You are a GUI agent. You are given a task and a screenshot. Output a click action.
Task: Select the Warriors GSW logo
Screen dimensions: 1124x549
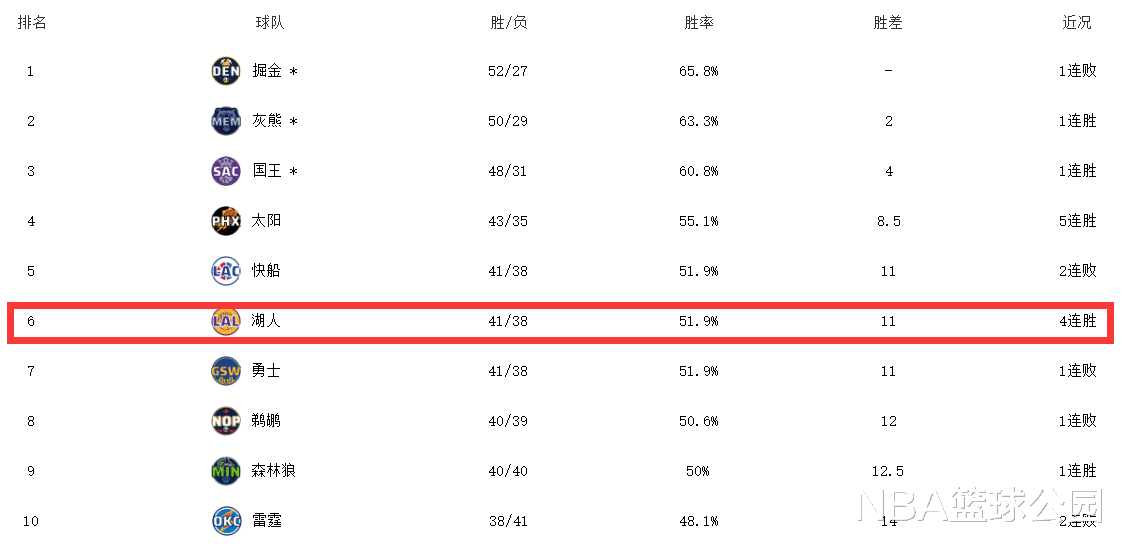tap(226, 371)
